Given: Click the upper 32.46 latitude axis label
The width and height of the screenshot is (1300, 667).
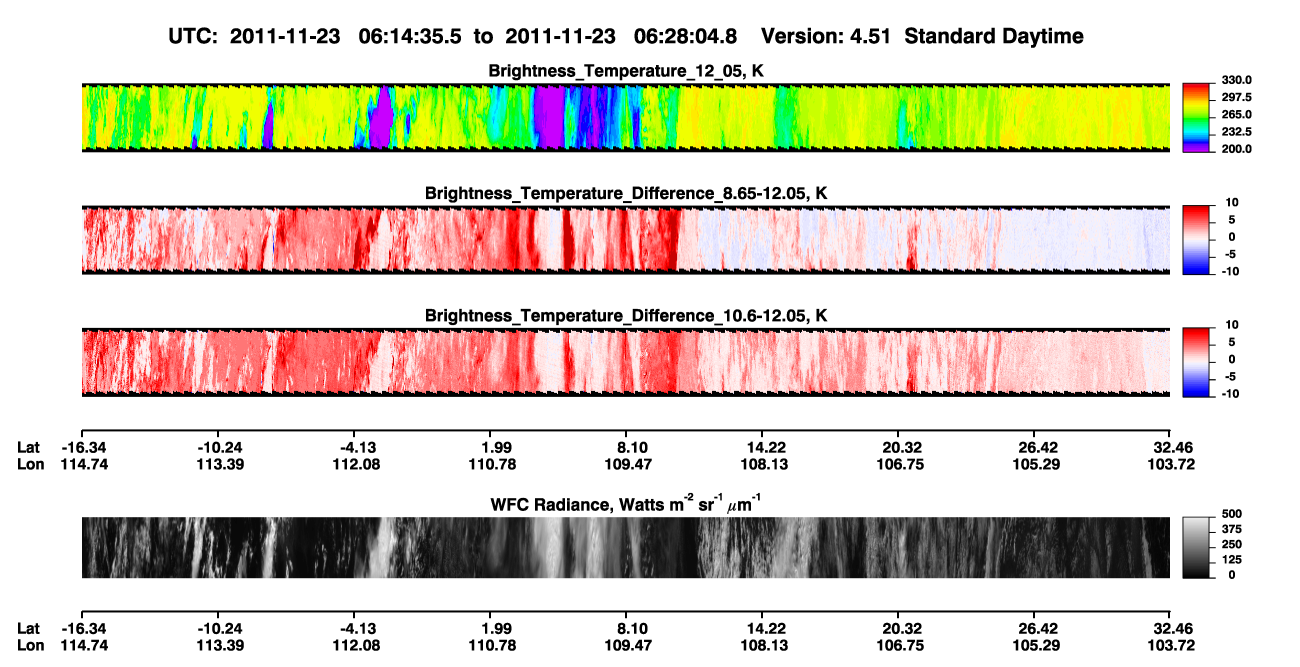Looking at the screenshot, I should [x=1172, y=447].
